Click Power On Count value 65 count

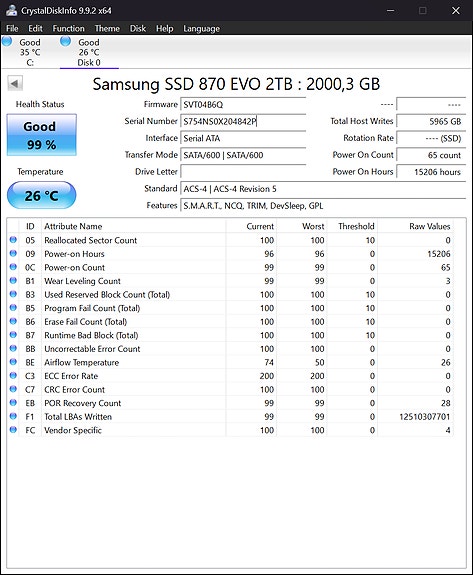(x=431, y=155)
